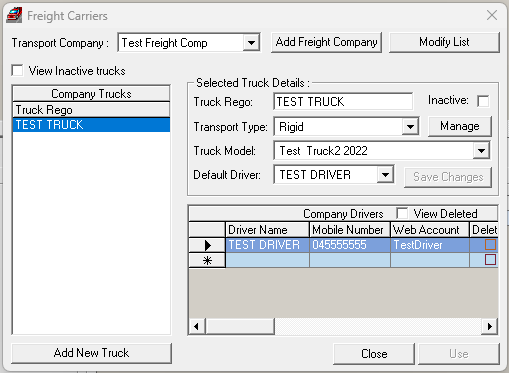Click the Add Freight Company button
Image resolution: width=509 pixels, height=373 pixels.
point(326,42)
